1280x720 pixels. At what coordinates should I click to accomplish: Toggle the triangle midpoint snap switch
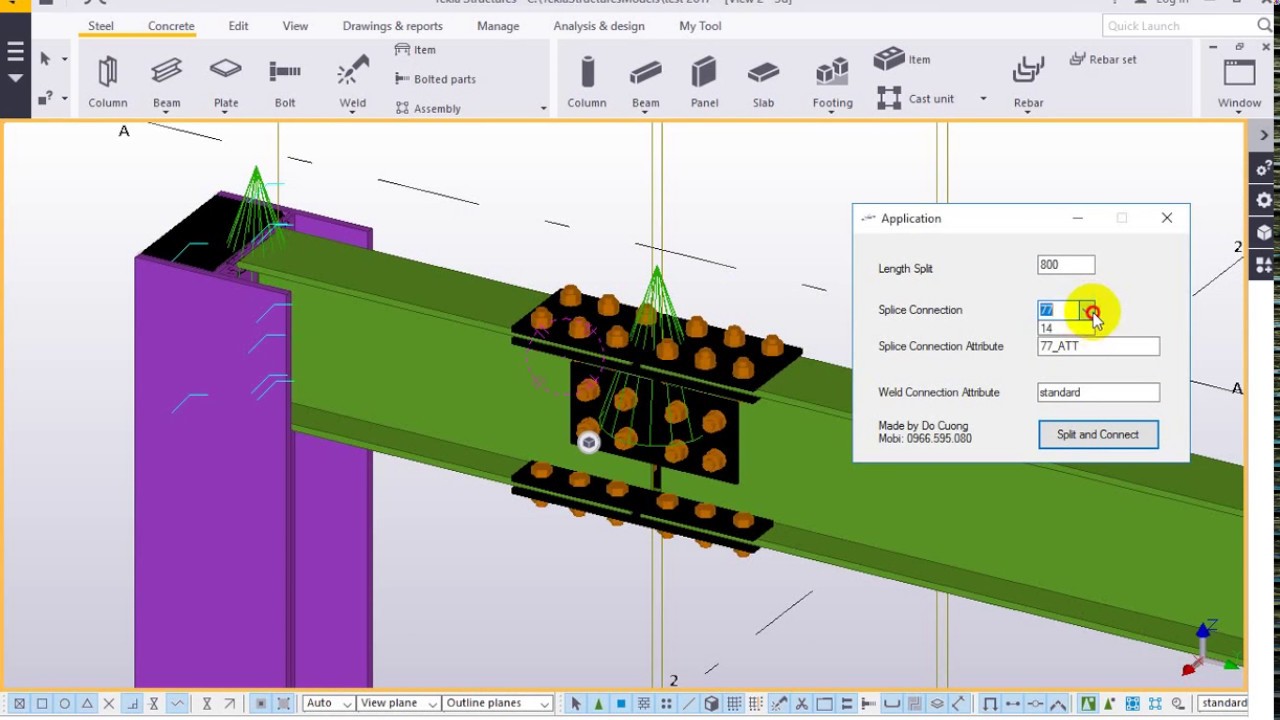[87, 703]
